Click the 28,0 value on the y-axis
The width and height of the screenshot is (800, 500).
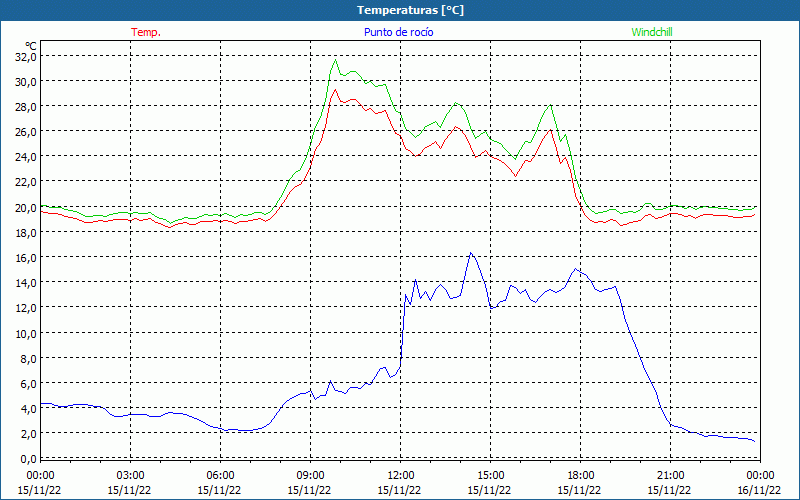click(x=26, y=107)
